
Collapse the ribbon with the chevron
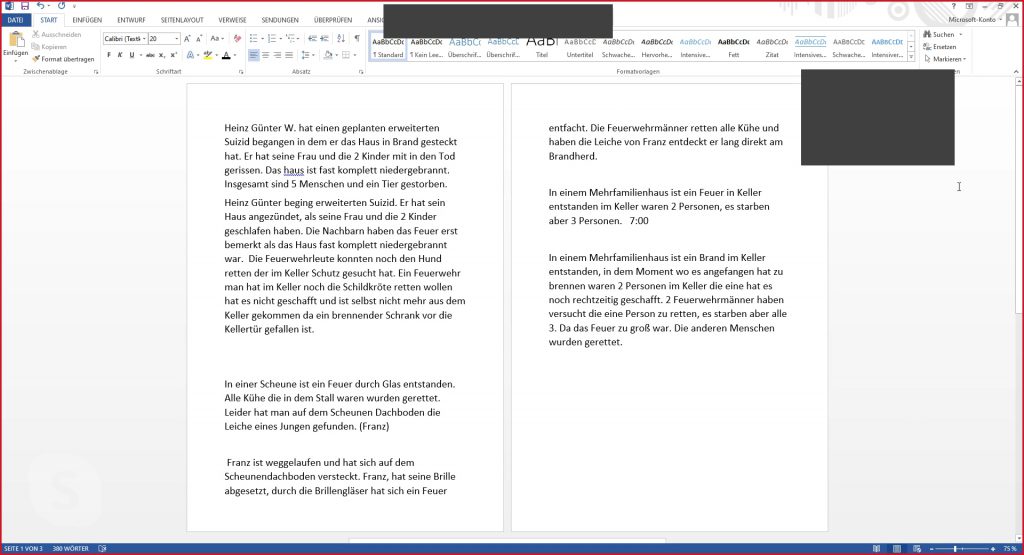[x=1016, y=72]
